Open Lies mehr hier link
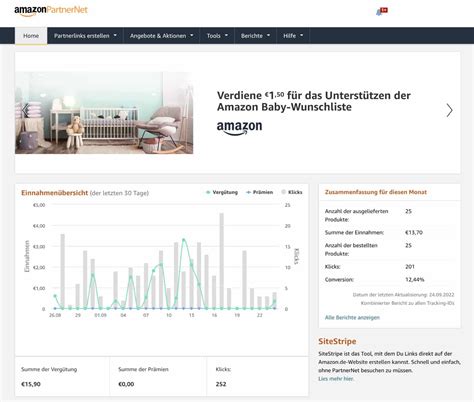The image size is (474, 402). point(336,379)
